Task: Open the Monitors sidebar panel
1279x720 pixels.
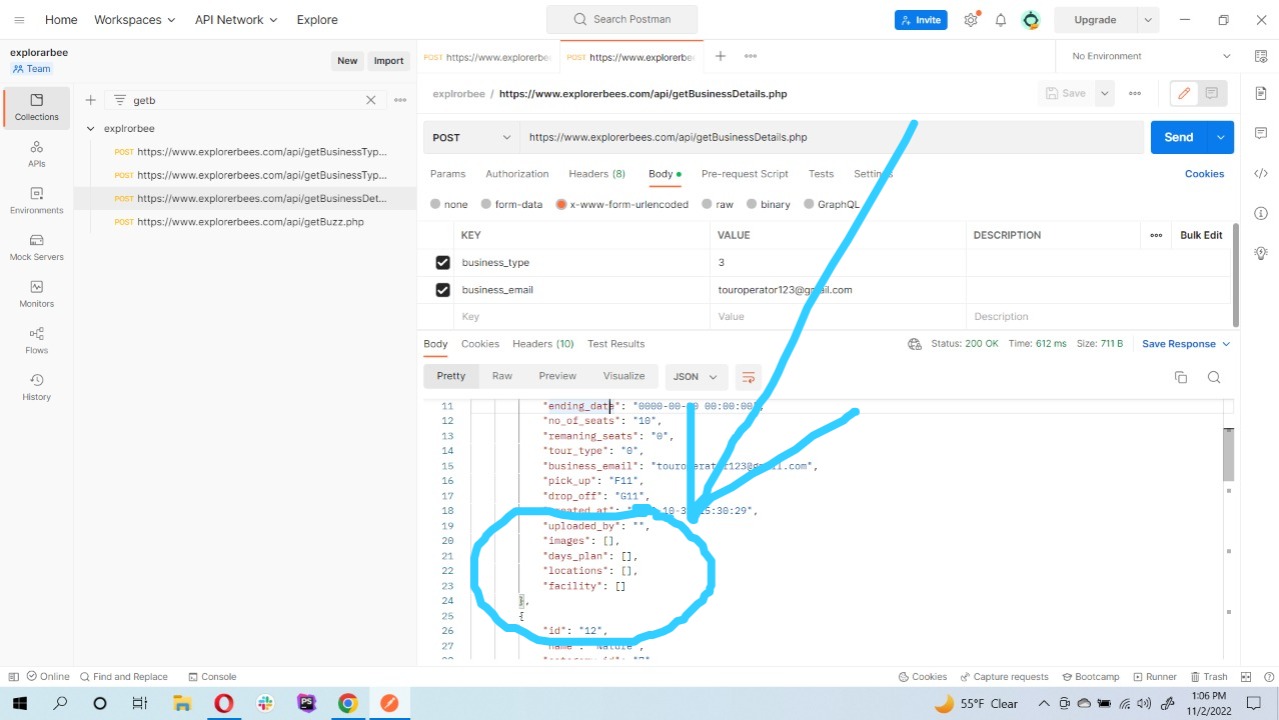Action: [37, 294]
